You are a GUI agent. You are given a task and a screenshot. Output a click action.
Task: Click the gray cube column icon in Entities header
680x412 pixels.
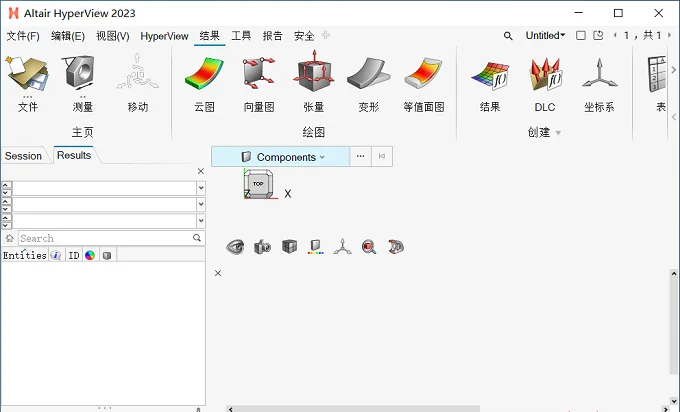click(107, 255)
